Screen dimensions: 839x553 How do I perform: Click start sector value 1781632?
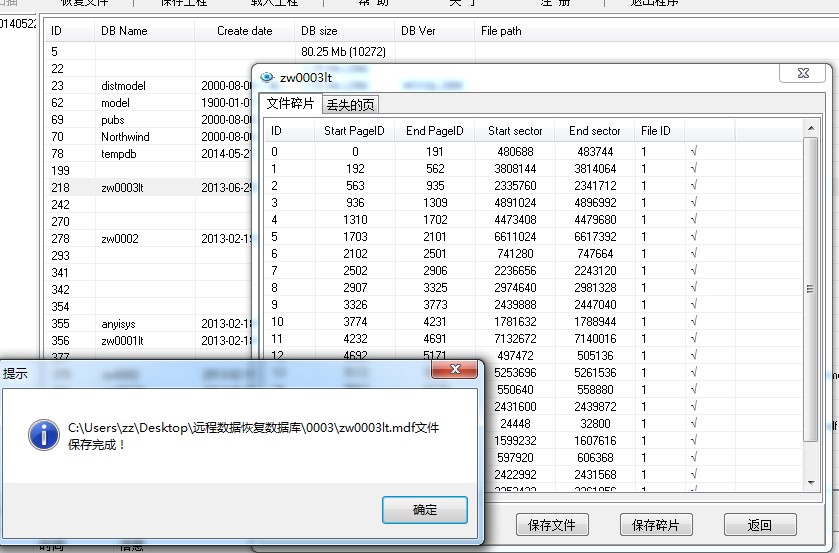pyautogui.click(x=515, y=322)
